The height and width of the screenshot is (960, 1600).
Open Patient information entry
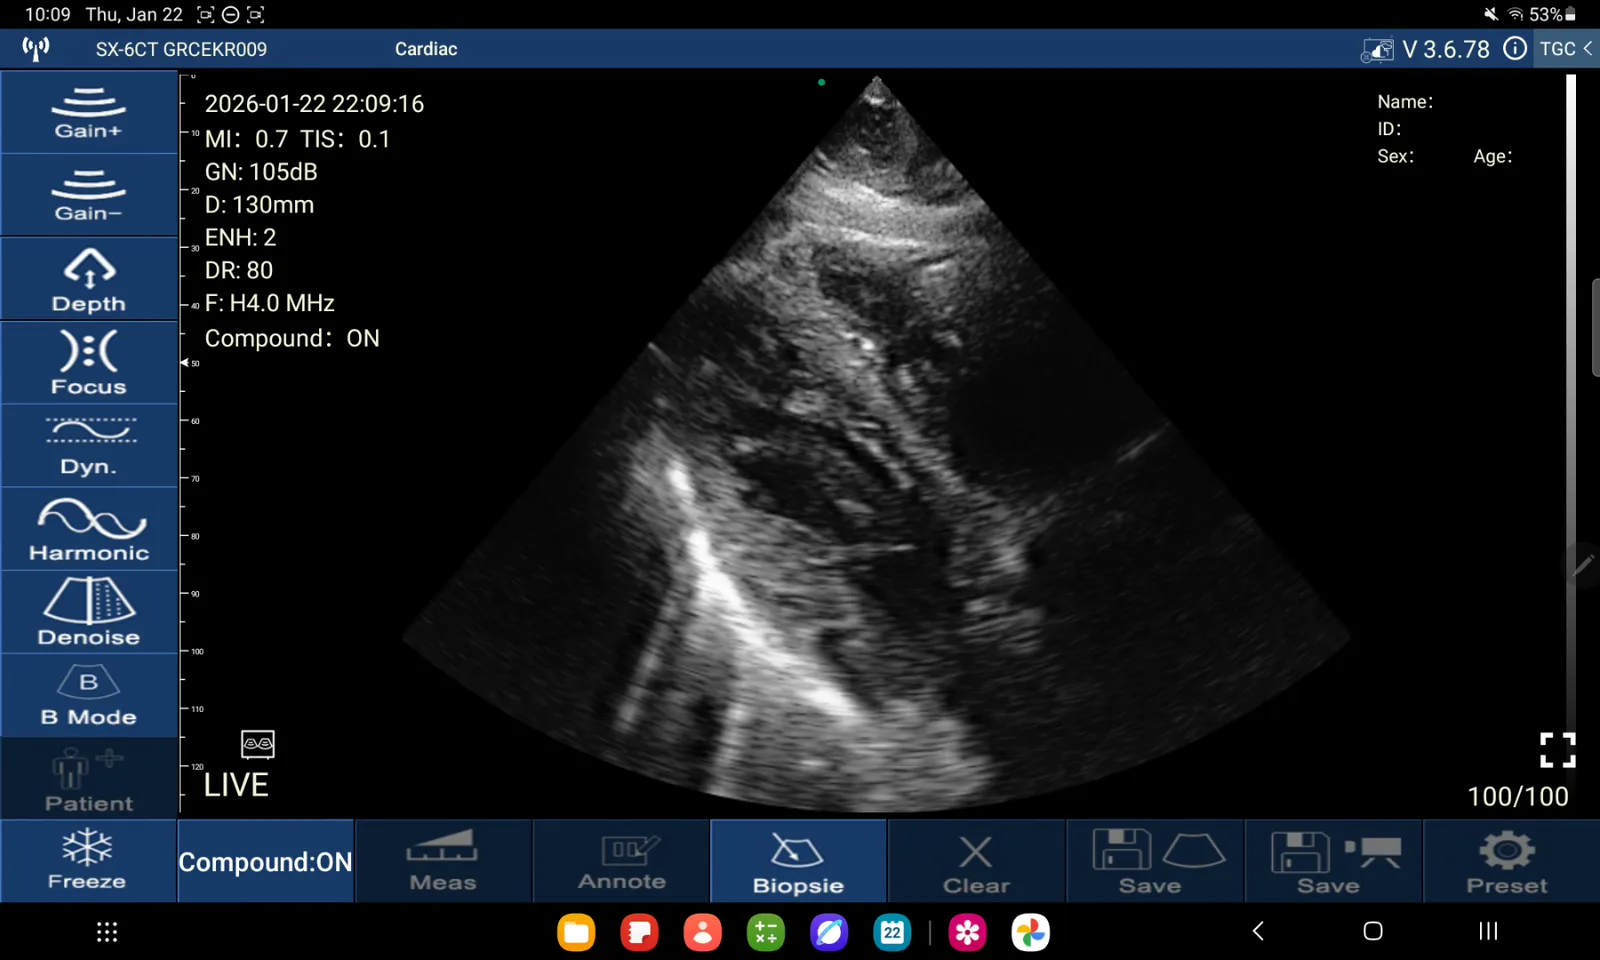(x=89, y=779)
